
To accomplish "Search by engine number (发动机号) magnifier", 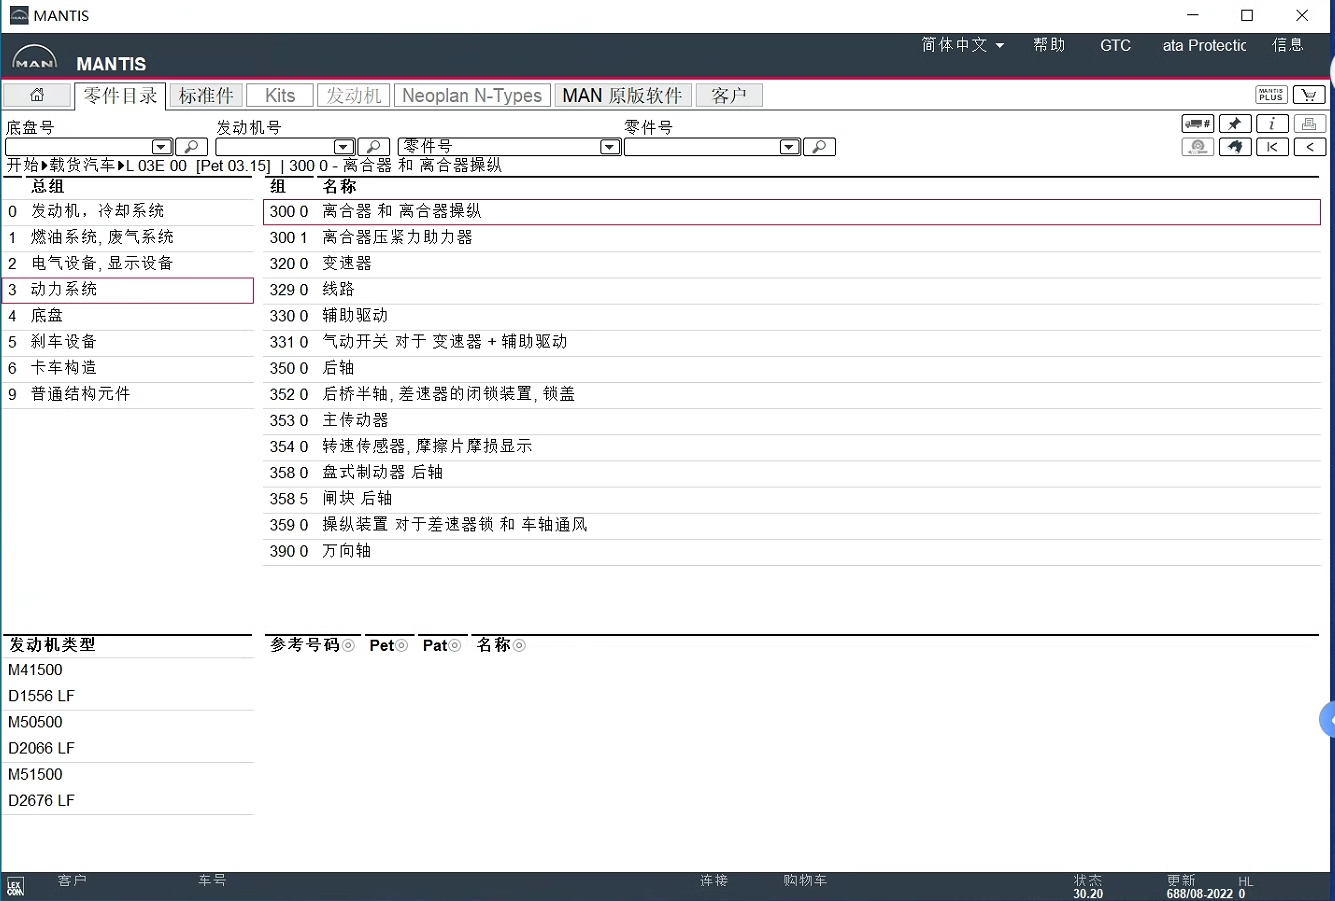I will point(373,147).
